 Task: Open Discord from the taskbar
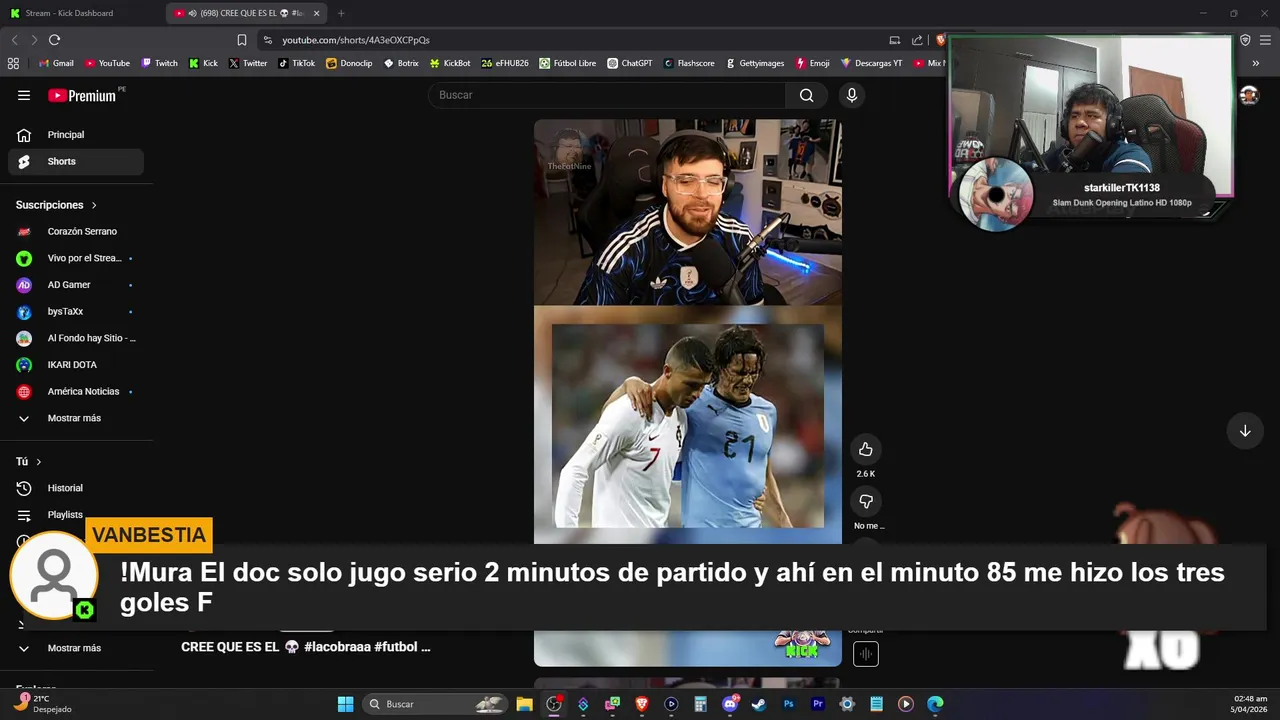tap(730, 704)
